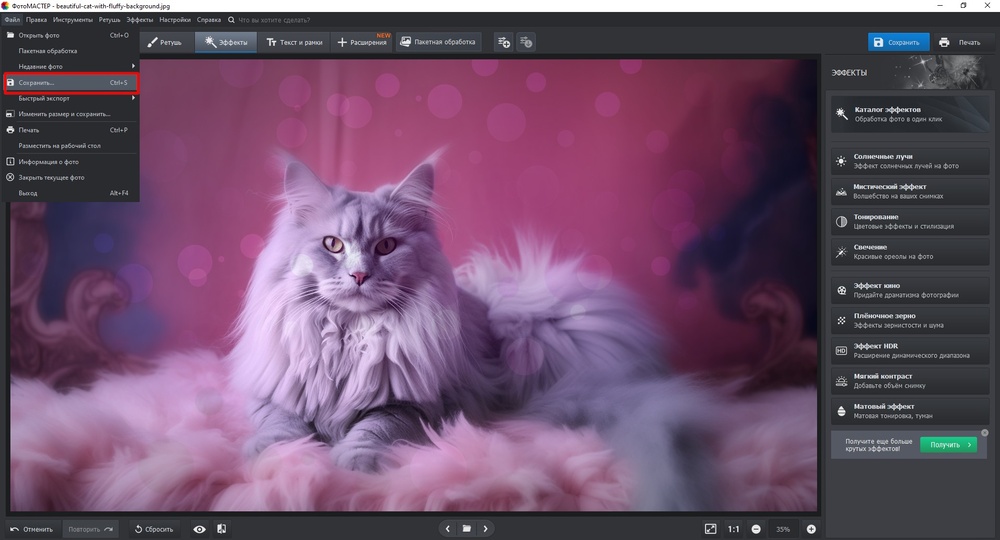Go to next photo using right arrow

pos(486,529)
